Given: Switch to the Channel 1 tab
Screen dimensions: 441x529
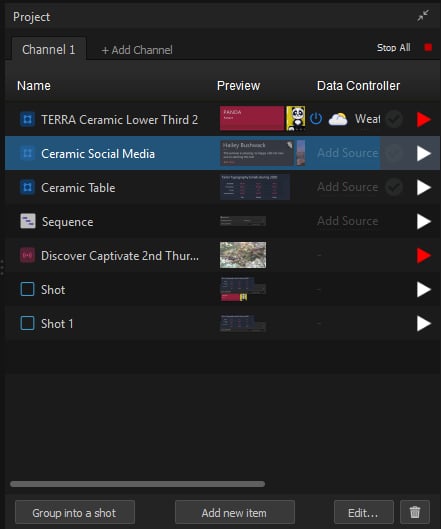Looking at the screenshot, I should [49, 50].
